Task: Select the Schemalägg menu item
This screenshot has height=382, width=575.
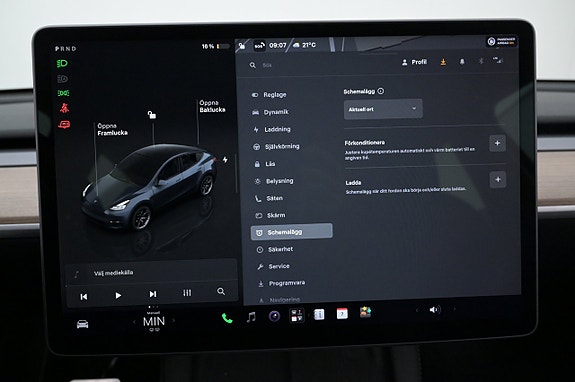Action: click(x=292, y=232)
